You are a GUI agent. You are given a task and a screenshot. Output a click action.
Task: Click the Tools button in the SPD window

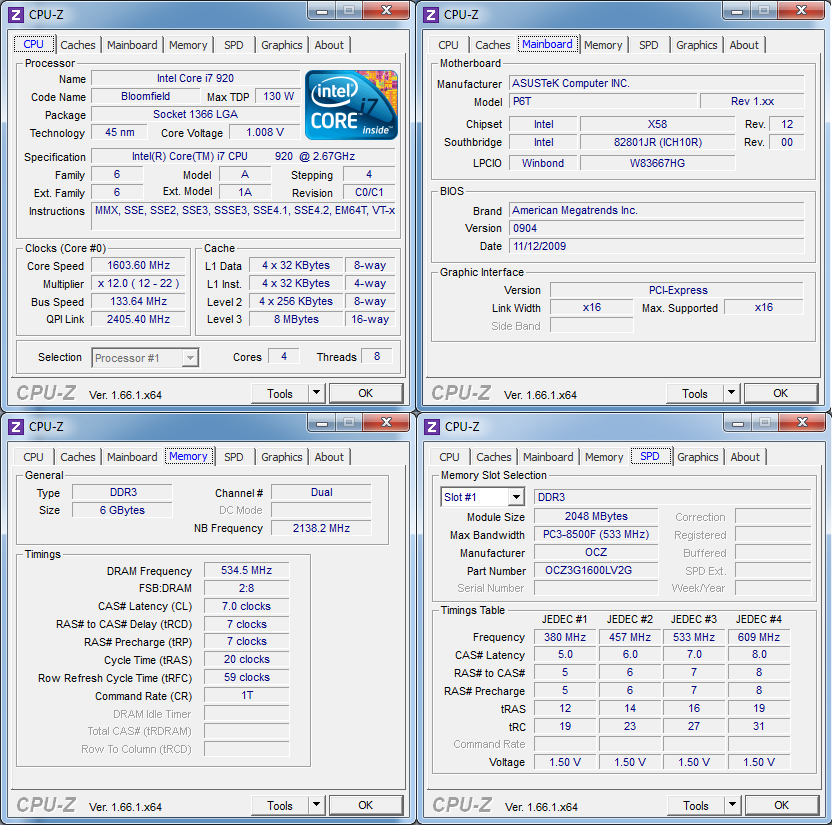click(696, 805)
